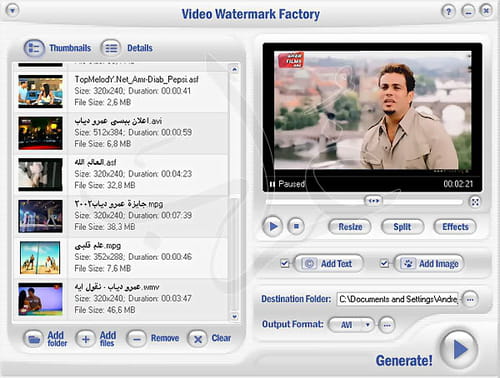Click the video seek slider handle
Viewport: 500px width, 378px height.
tap(373, 201)
